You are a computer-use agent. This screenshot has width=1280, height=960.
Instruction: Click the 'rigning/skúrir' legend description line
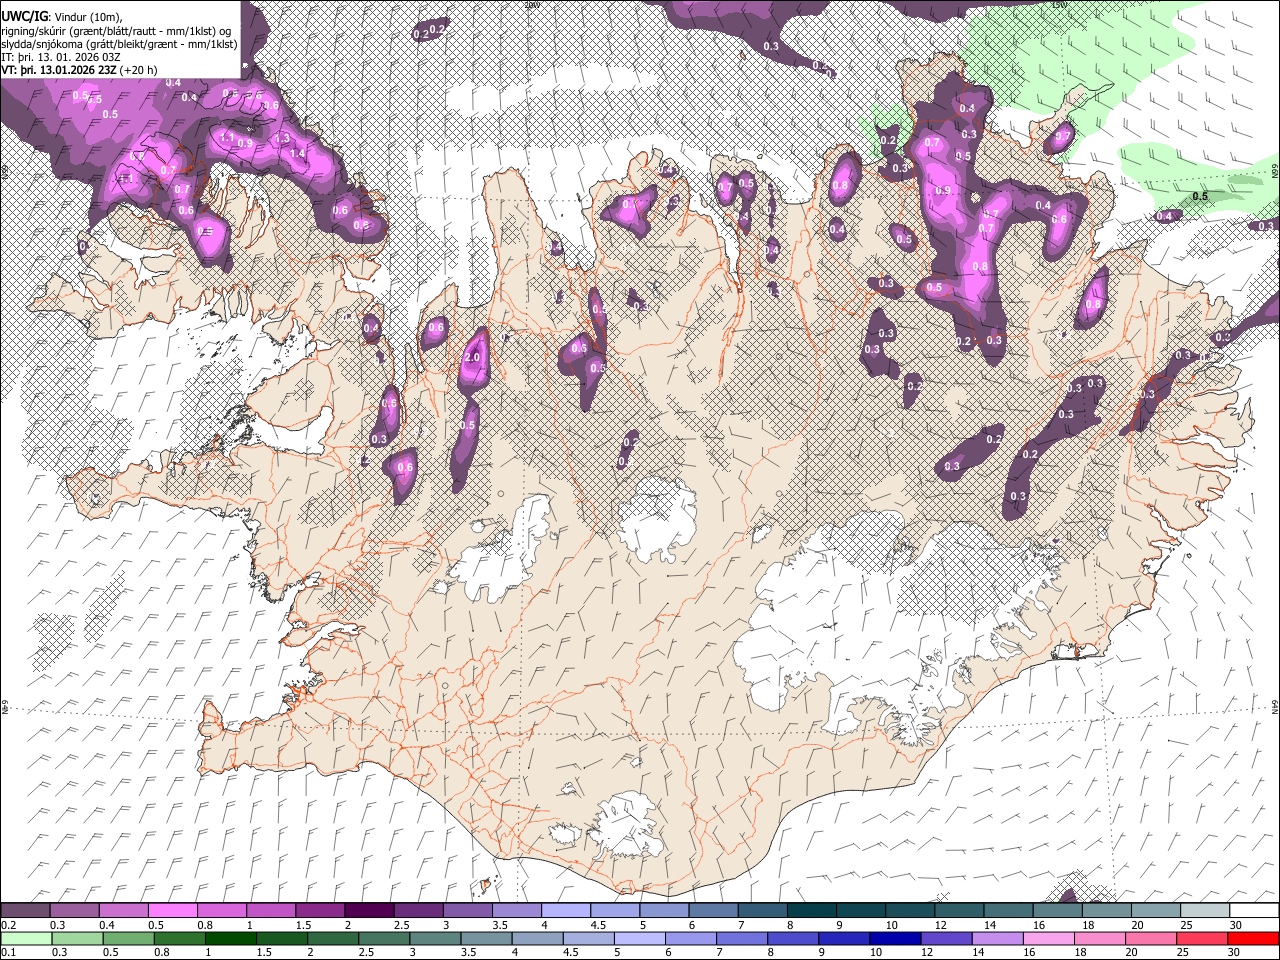[117, 29]
